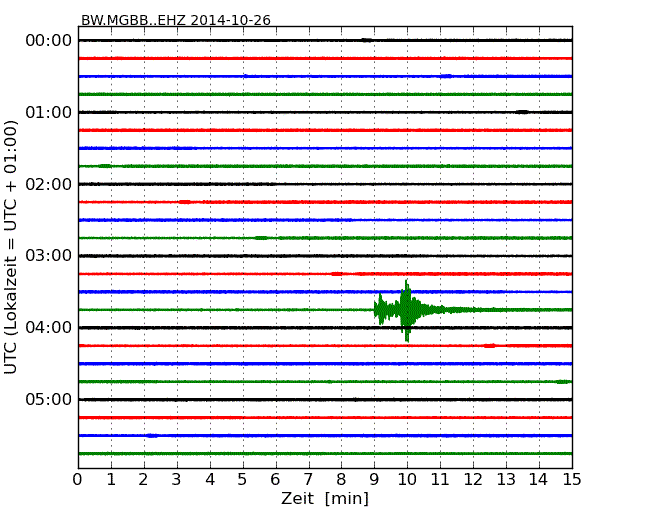The width and height of the screenshot is (650, 520).
Task: Click x-axis tick label 7
Action: 308,480
